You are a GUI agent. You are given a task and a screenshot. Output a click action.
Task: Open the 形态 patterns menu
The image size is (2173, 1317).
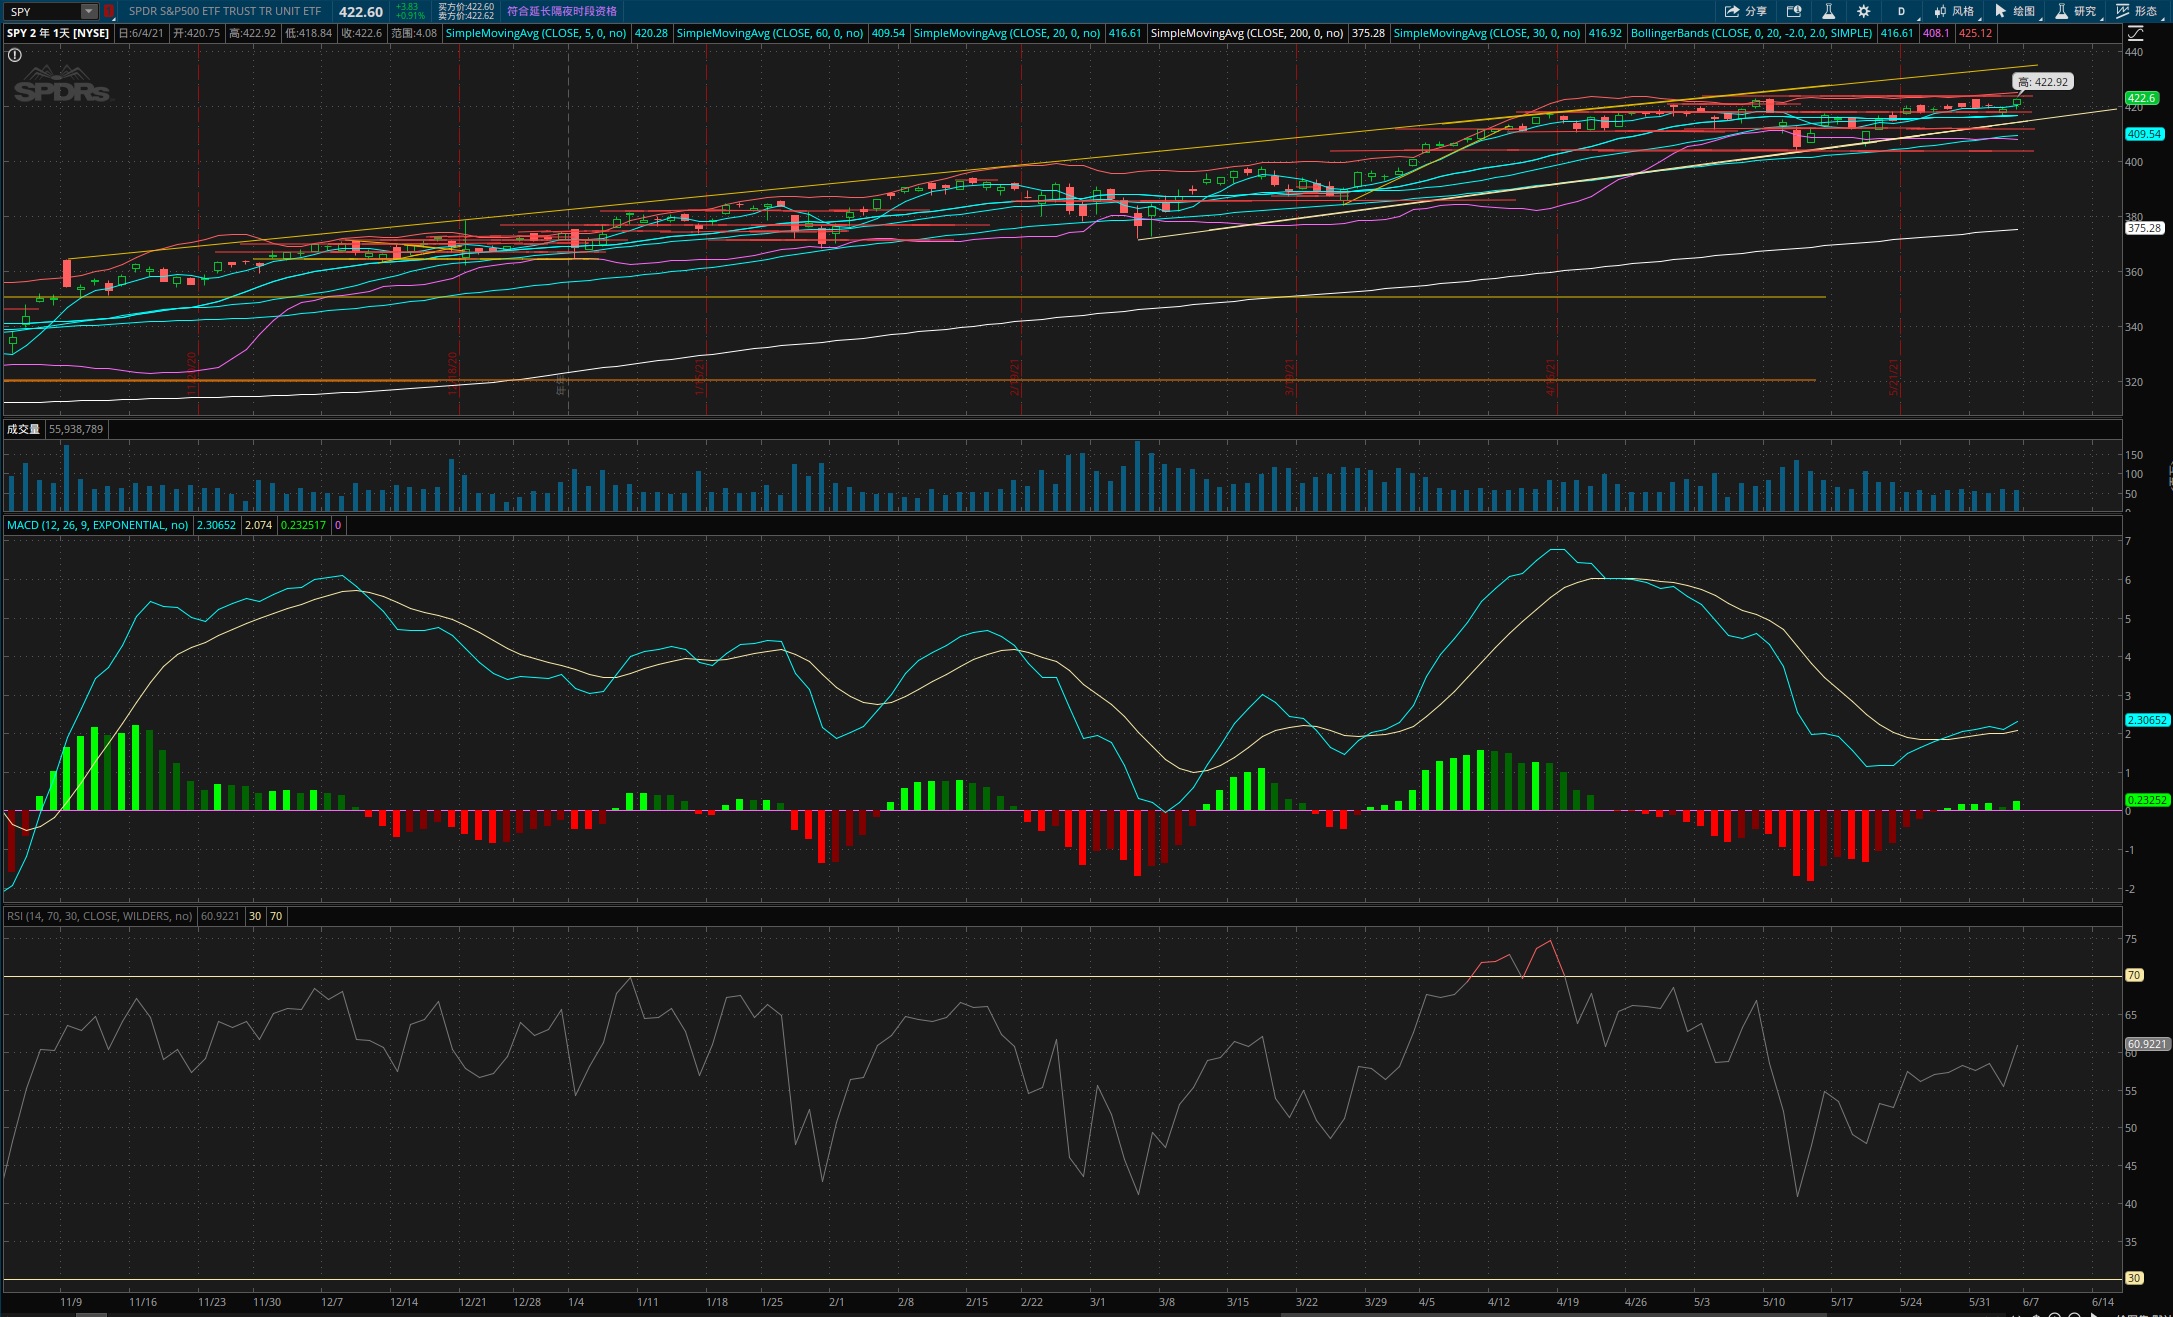tap(2136, 11)
